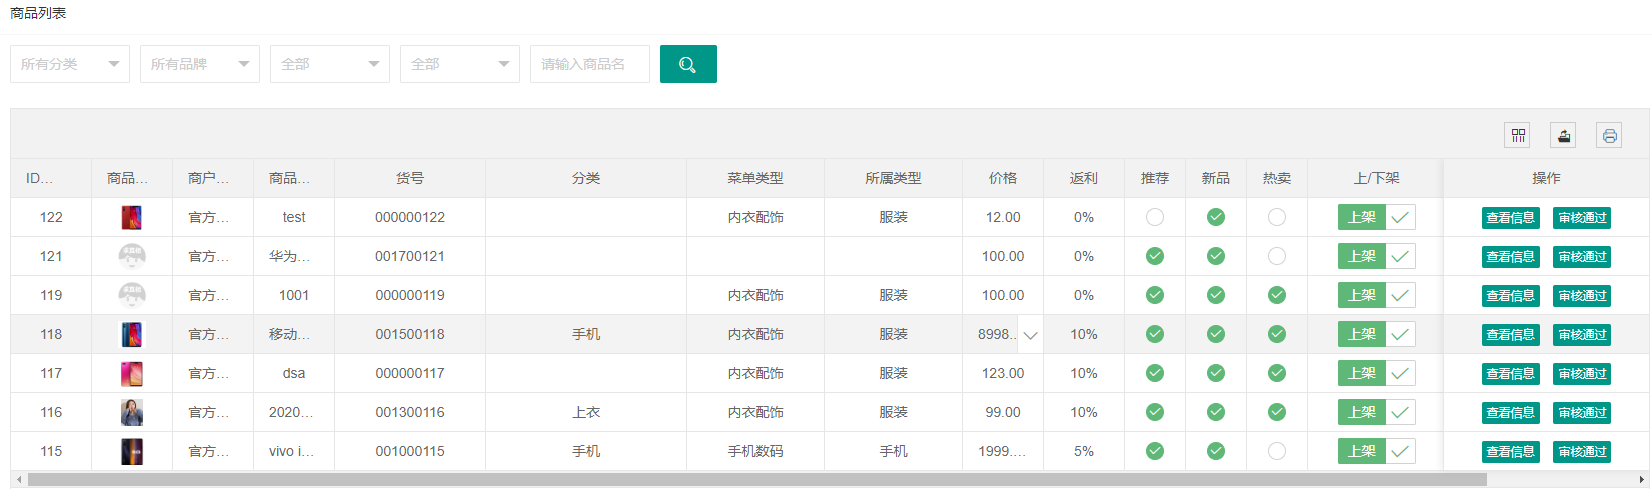Open the column filter grid icon
The height and width of the screenshot is (489, 1652).
pos(1518,135)
